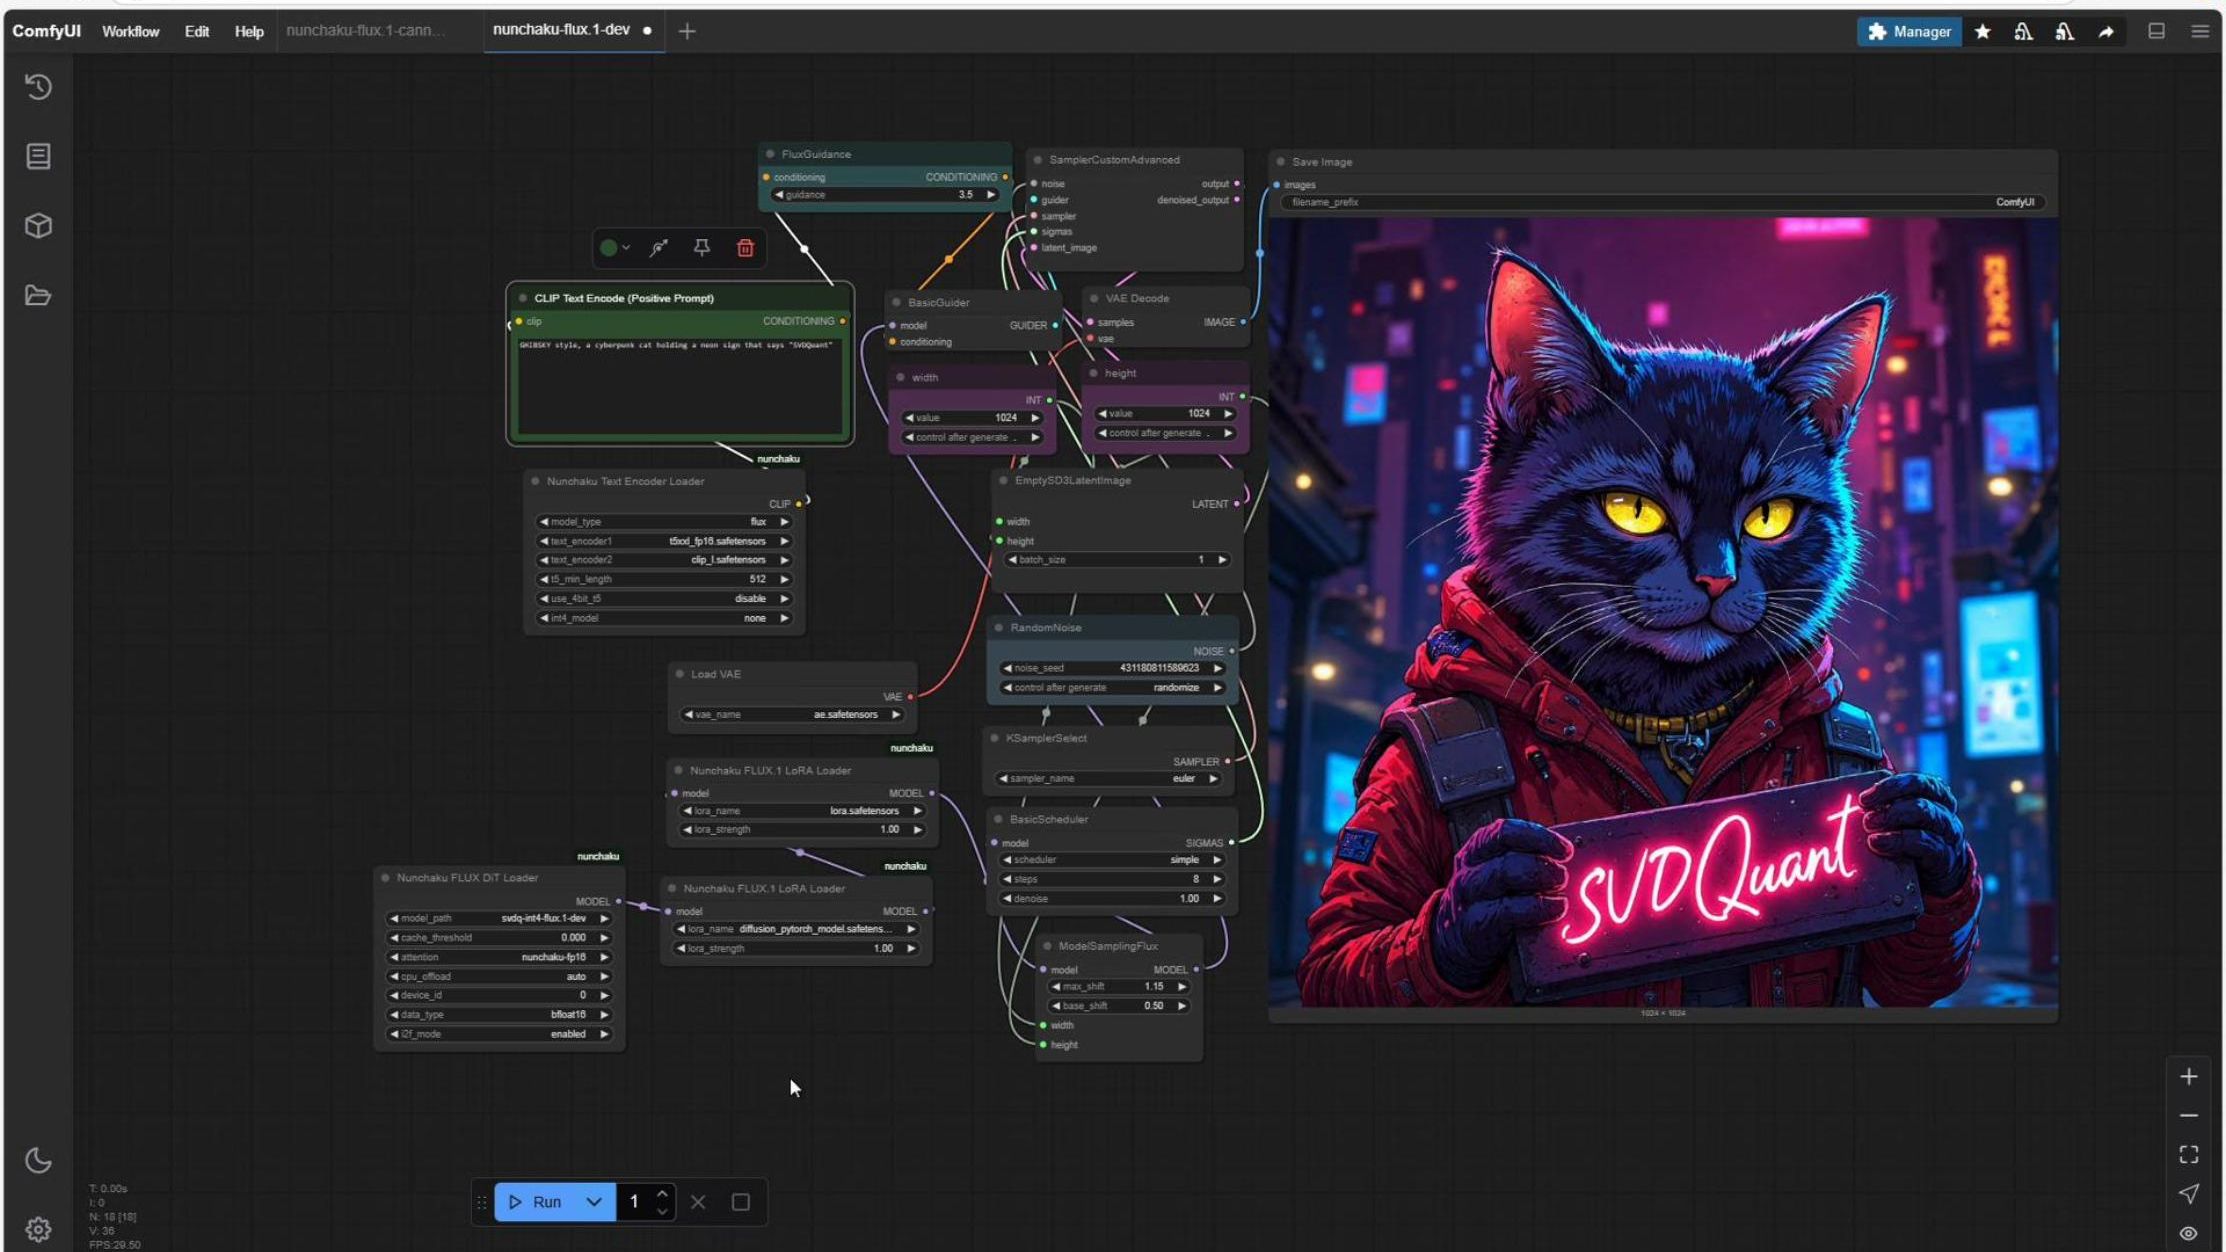Toggle the bottom panel icon in top bar
The image size is (2226, 1252).
(2156, 31)
